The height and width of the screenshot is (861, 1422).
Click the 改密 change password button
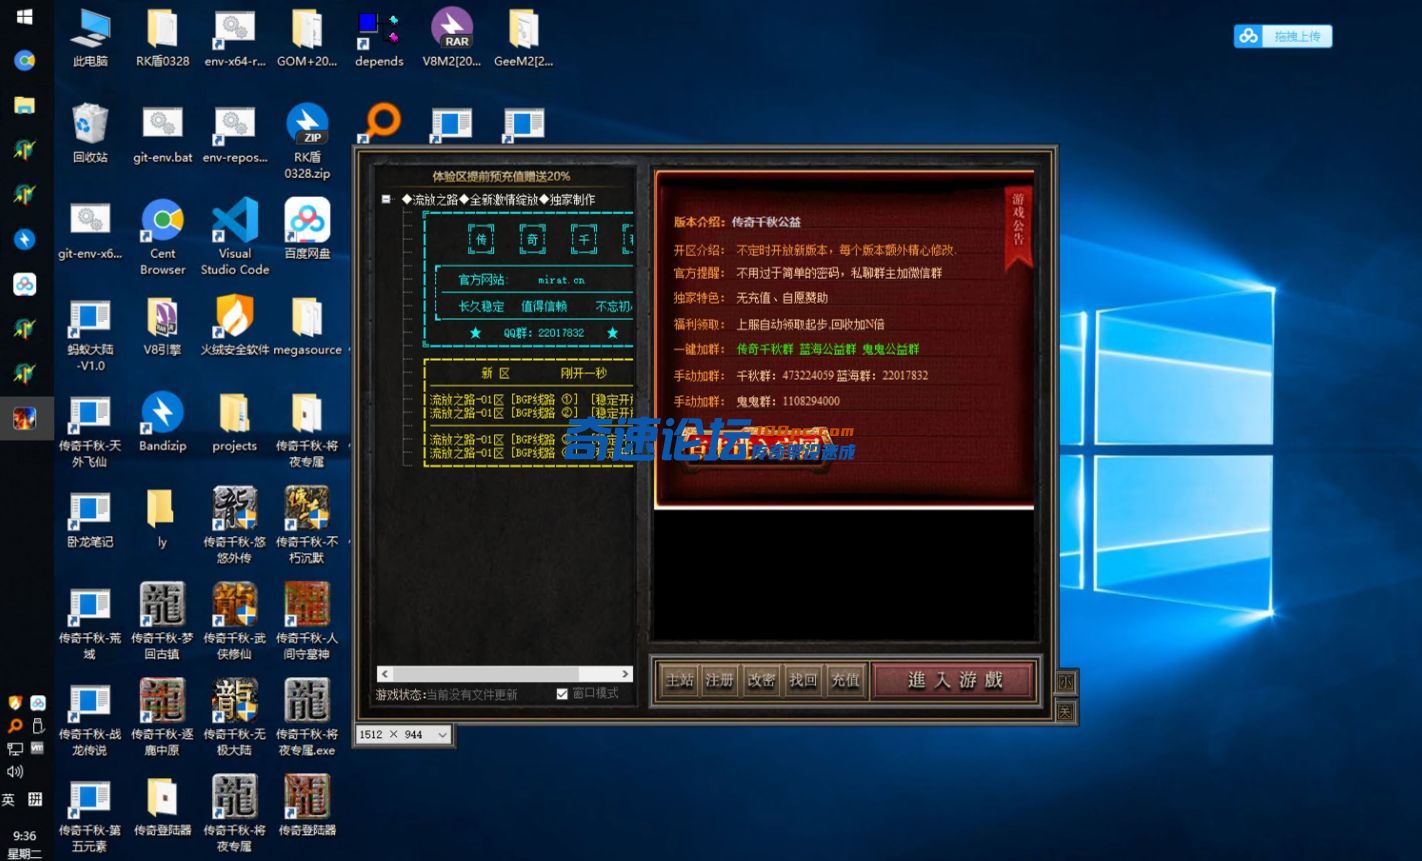coord(761,680)
